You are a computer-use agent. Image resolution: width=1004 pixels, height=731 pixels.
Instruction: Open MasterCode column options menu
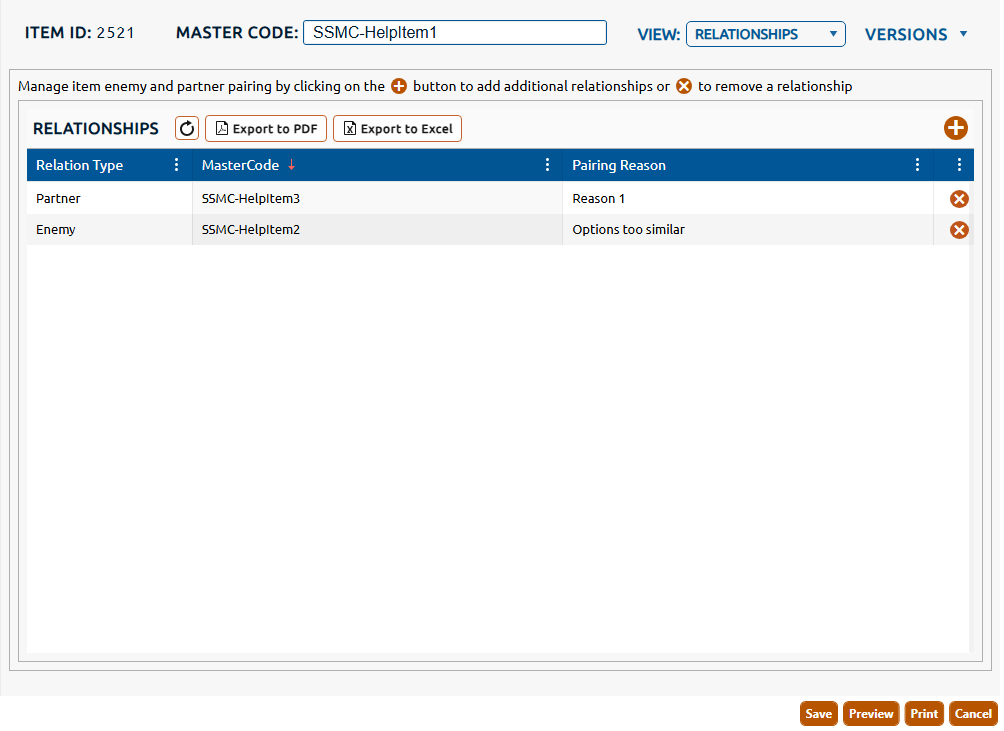coord(547,165)
